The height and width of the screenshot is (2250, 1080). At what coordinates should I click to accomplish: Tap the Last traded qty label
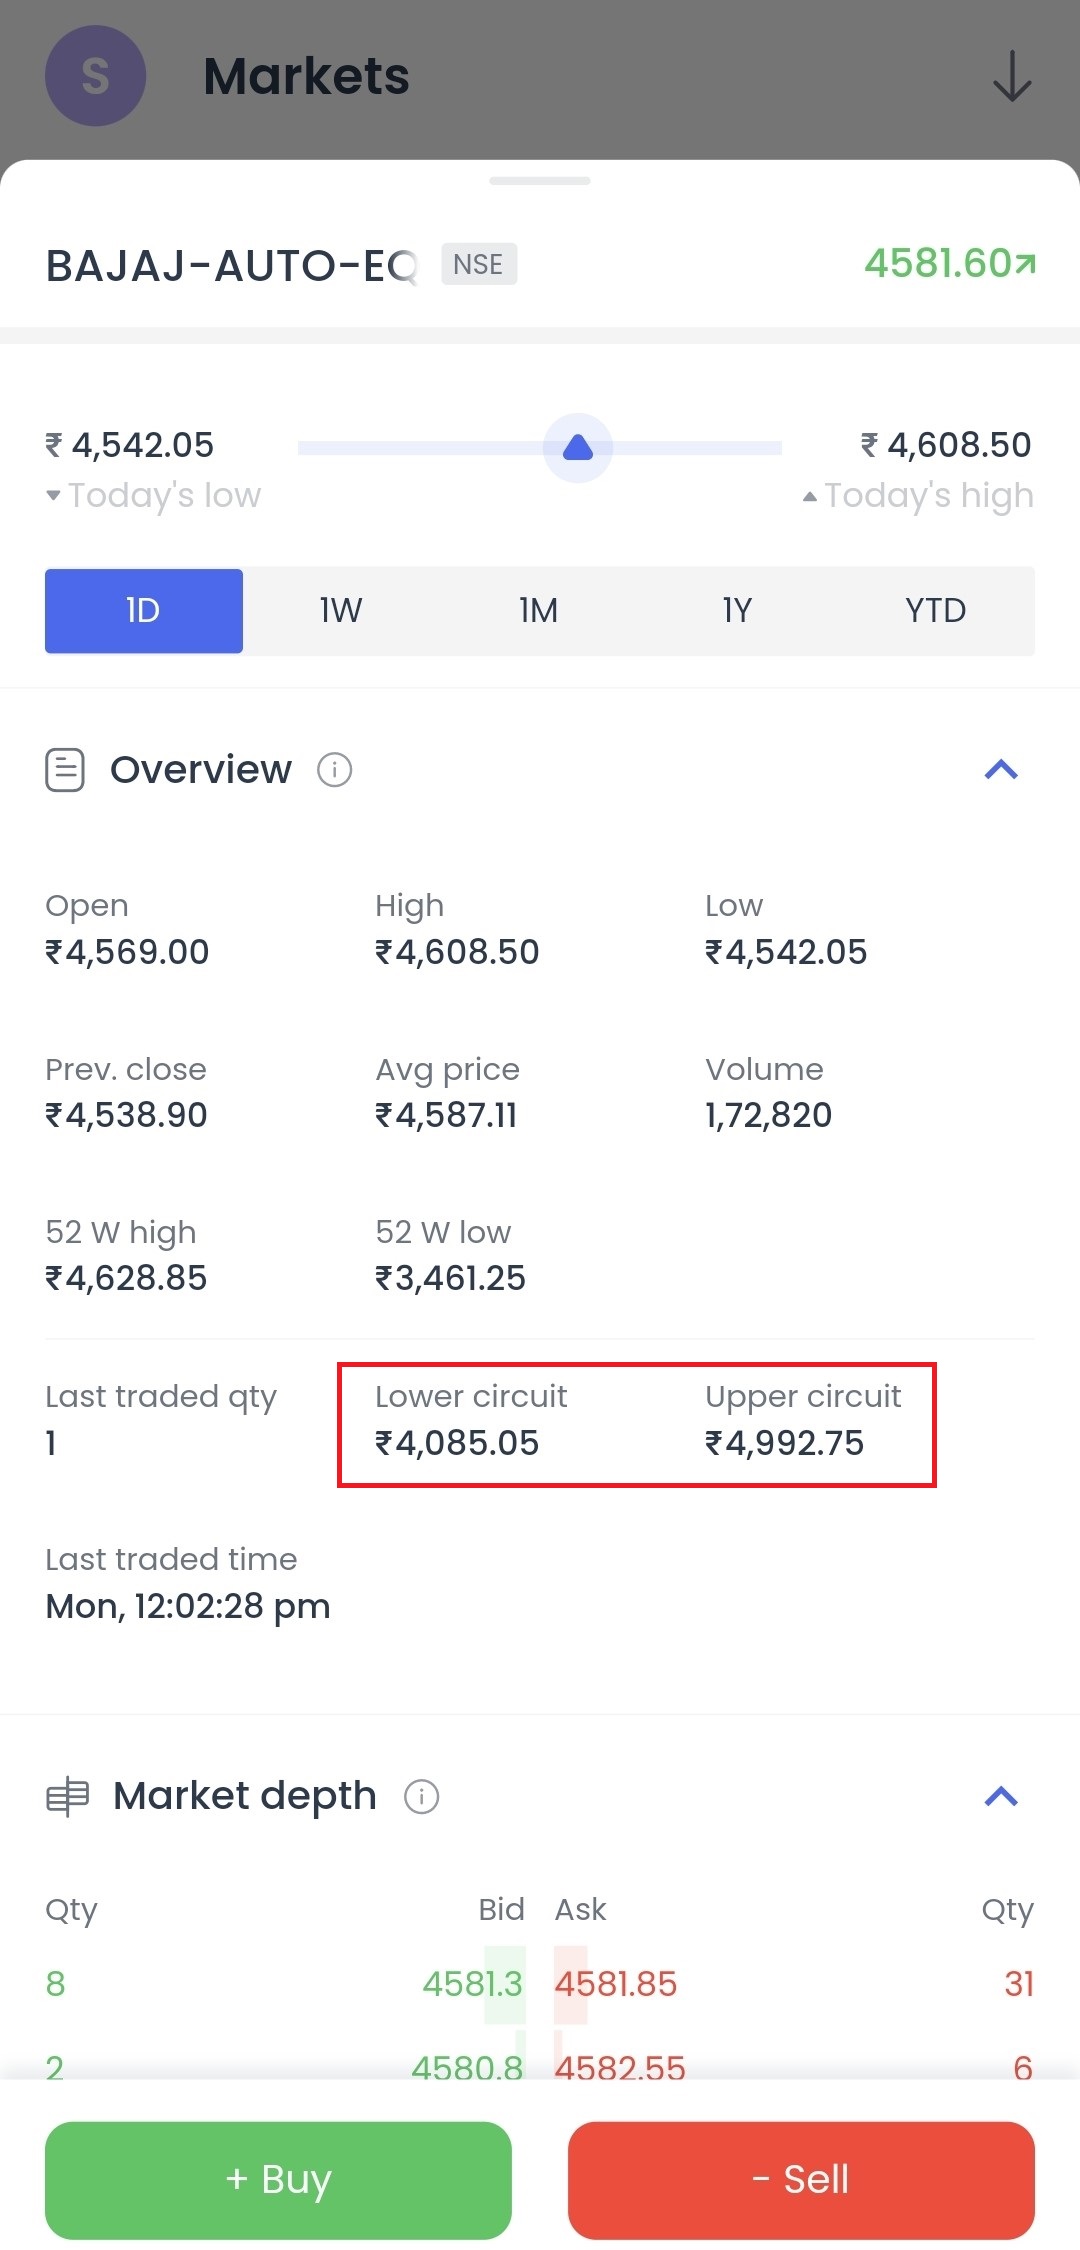pyautogui.click(x=161, y=1397)
